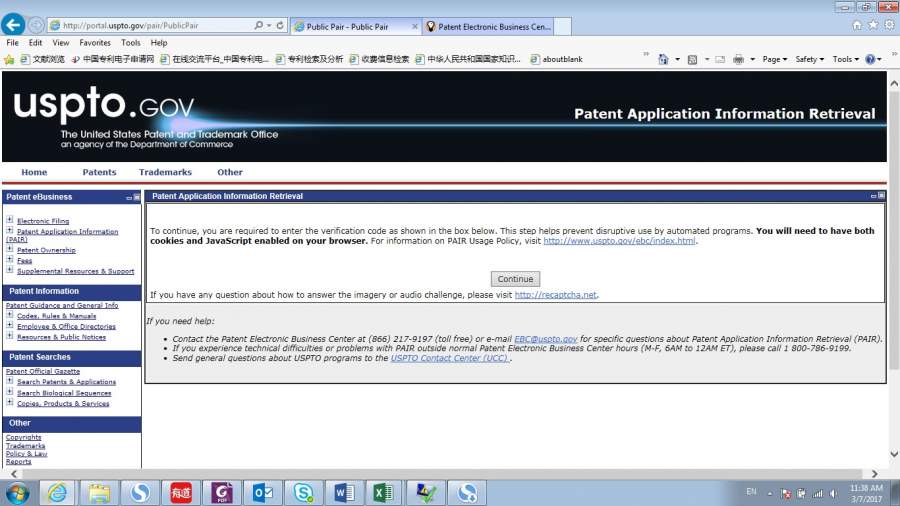The height and width of the screenshot is (506, 900).
Task: Expand Search Biological Sequences node
Action: [x=10, y=392]
